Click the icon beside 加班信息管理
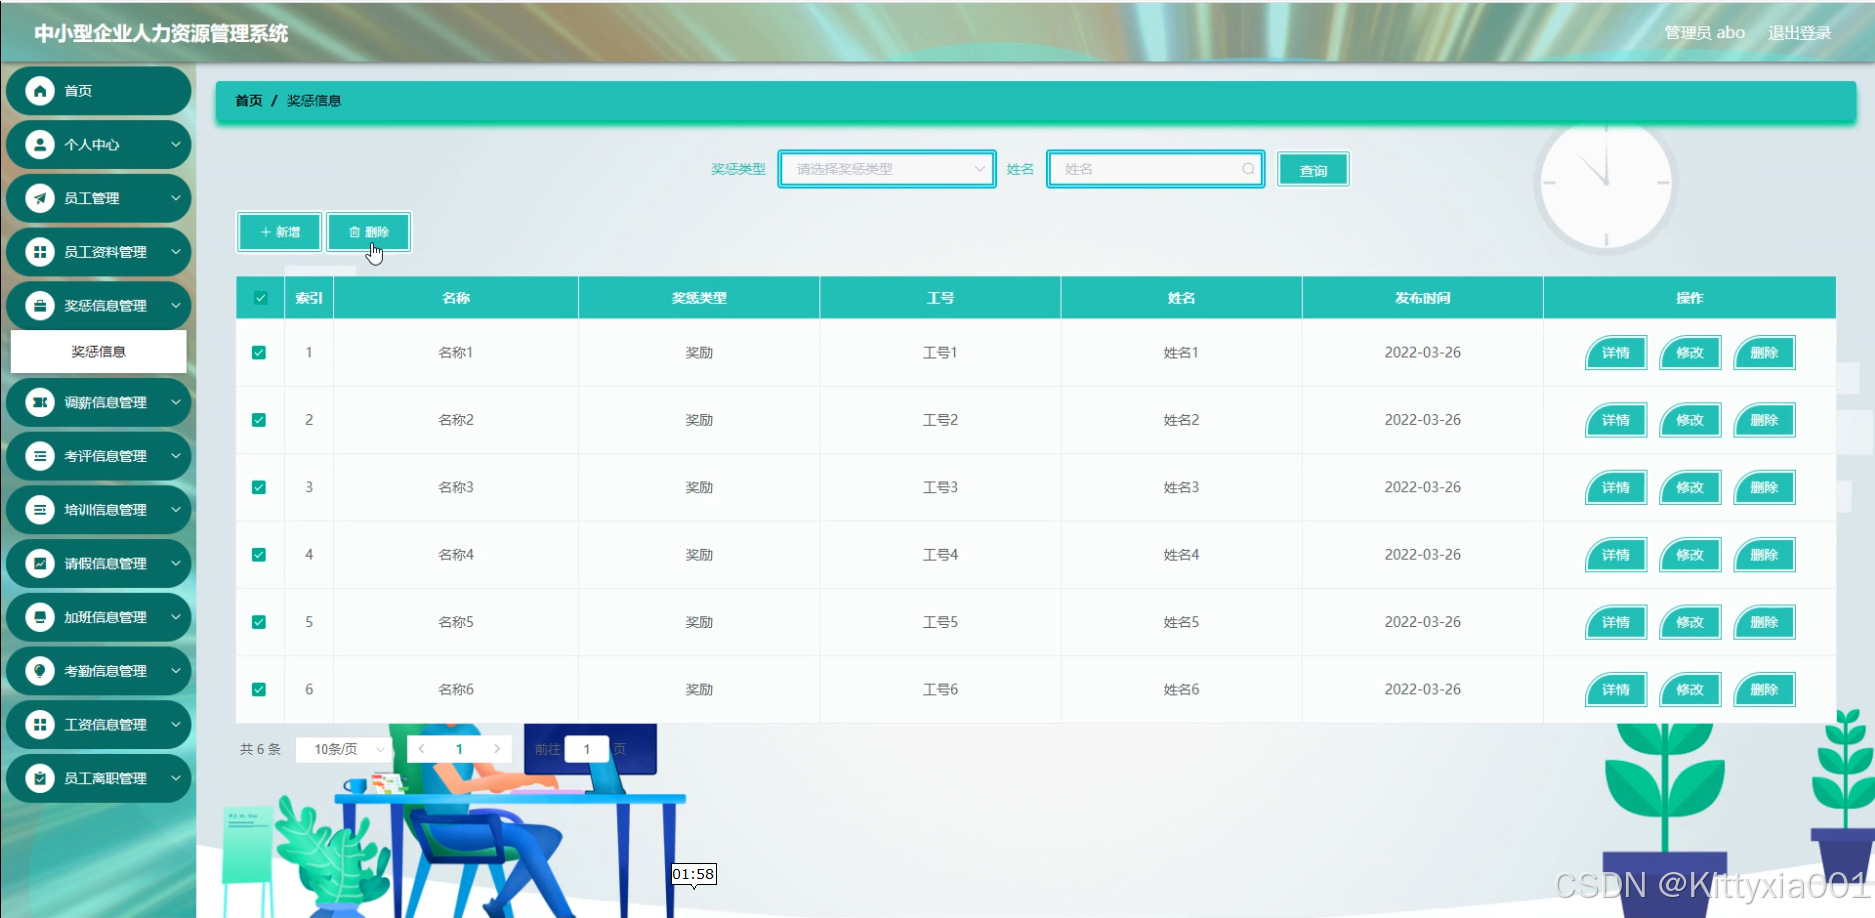Viewport: 1875px width, 918px height. click(x=40, y=617)
